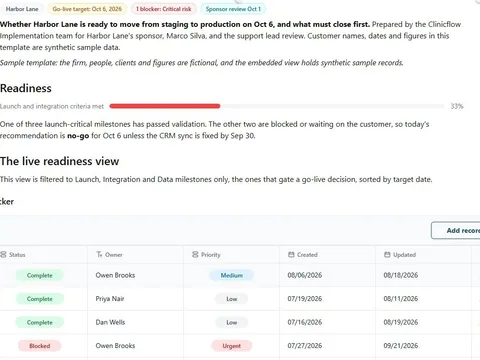Open the Owner column header
Screen dimensions: 480x360
[x=135, y=255]
